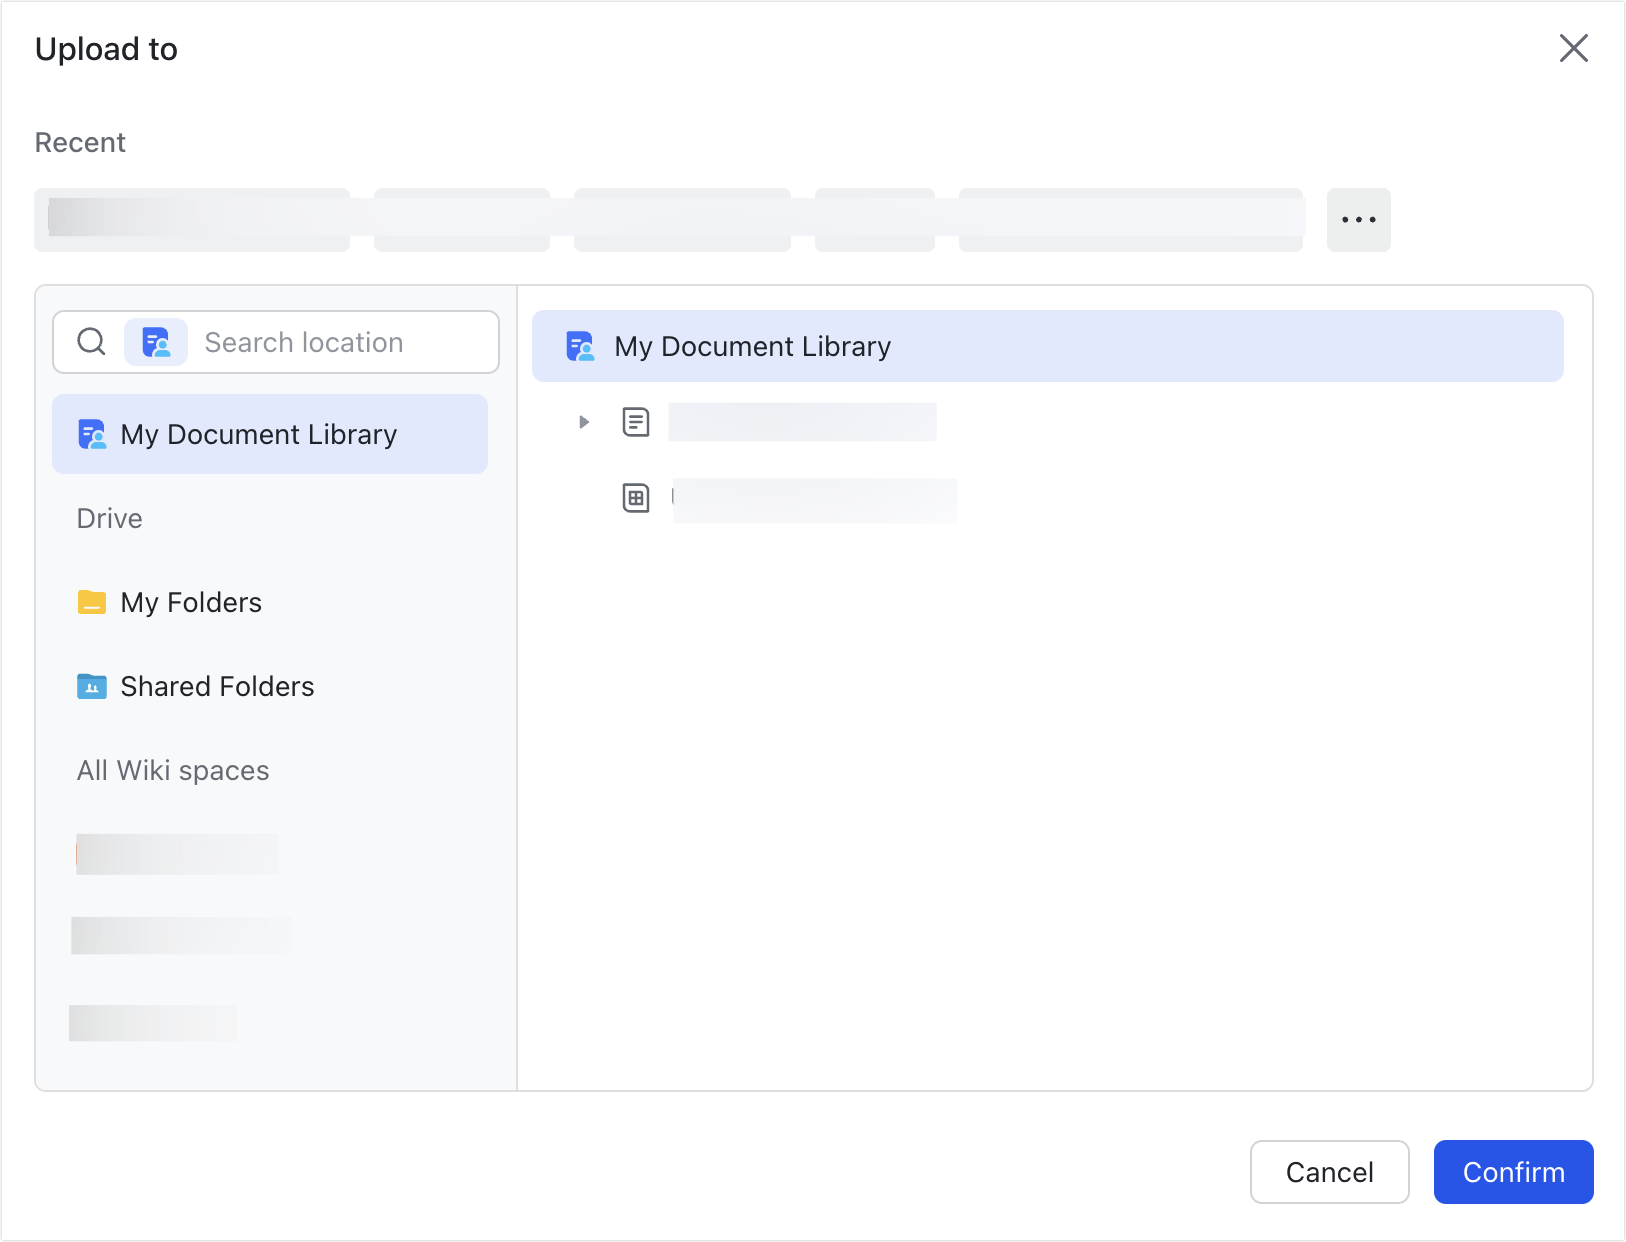The height and width of the screenshot is (1242, 1626).
Task: Click the spreadsheet icon in the library tree
Action: [x=635, y=498]
